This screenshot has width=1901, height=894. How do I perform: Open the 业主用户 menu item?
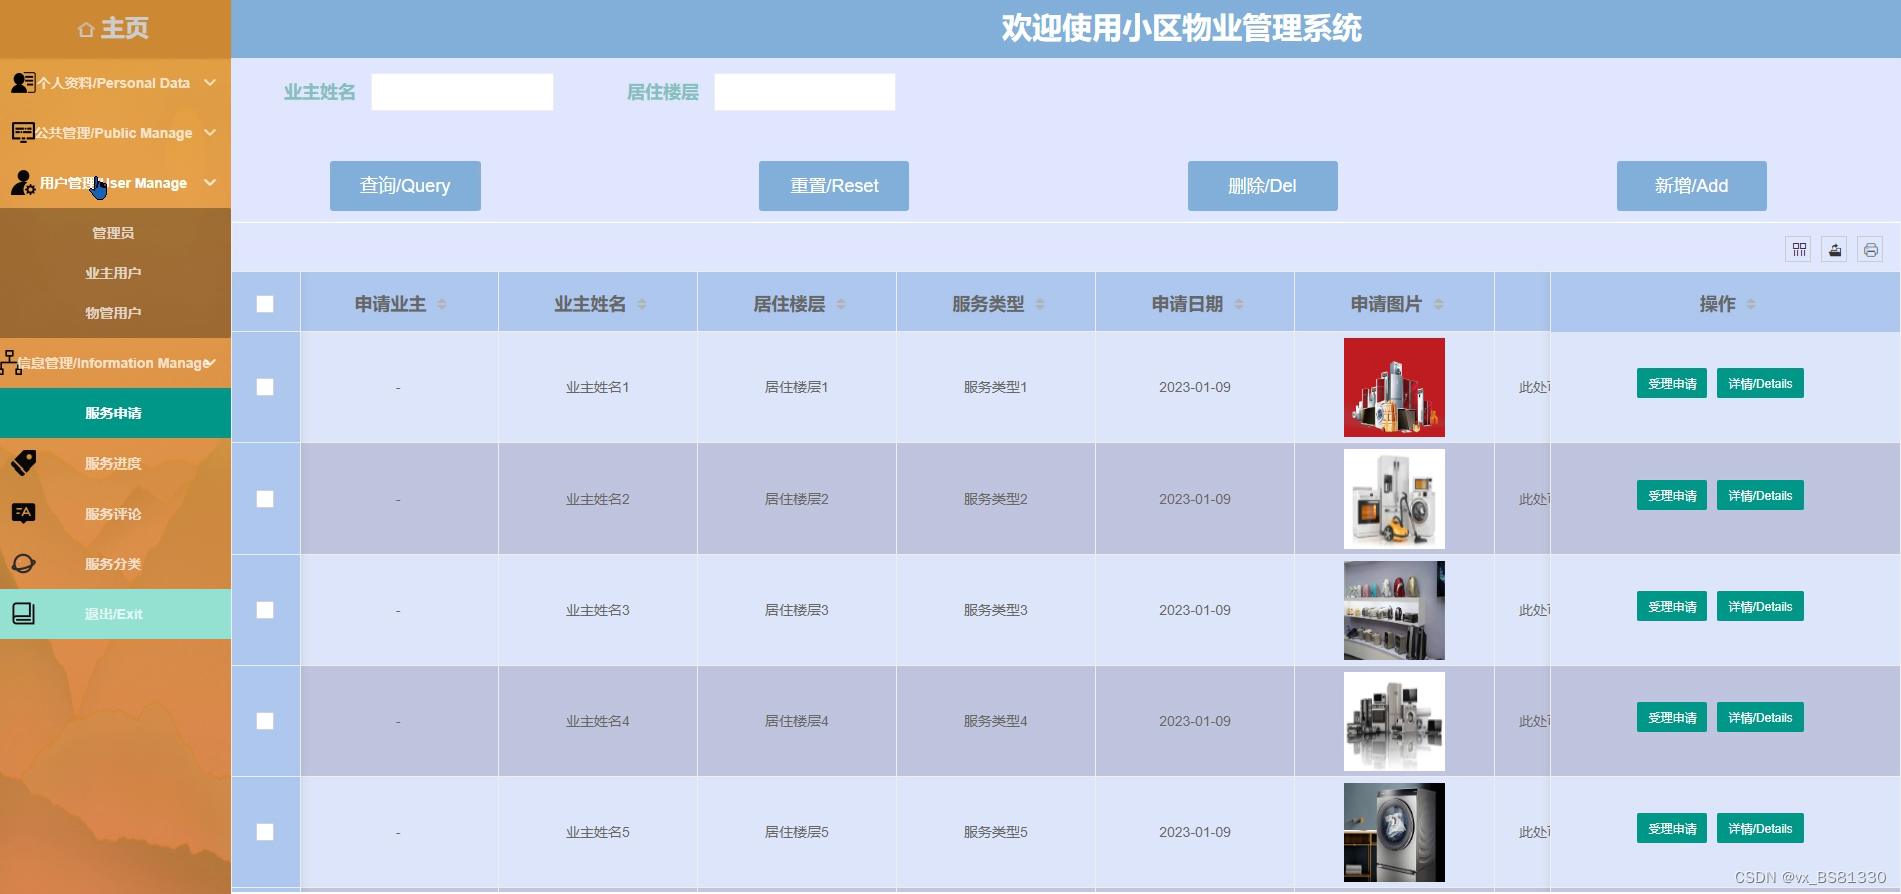pyautogui.click(x=113, y=273)
